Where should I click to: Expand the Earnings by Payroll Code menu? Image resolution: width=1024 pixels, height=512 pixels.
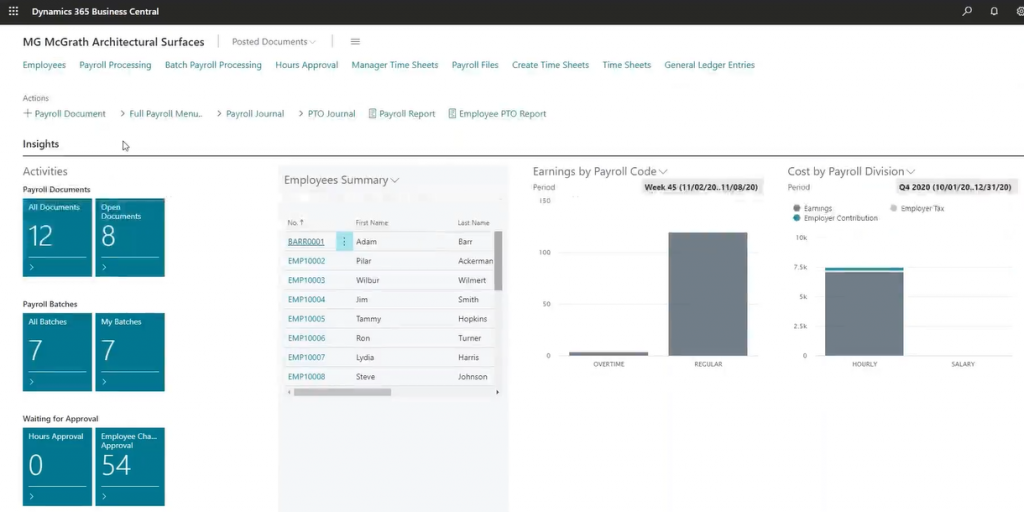[663, 171]
